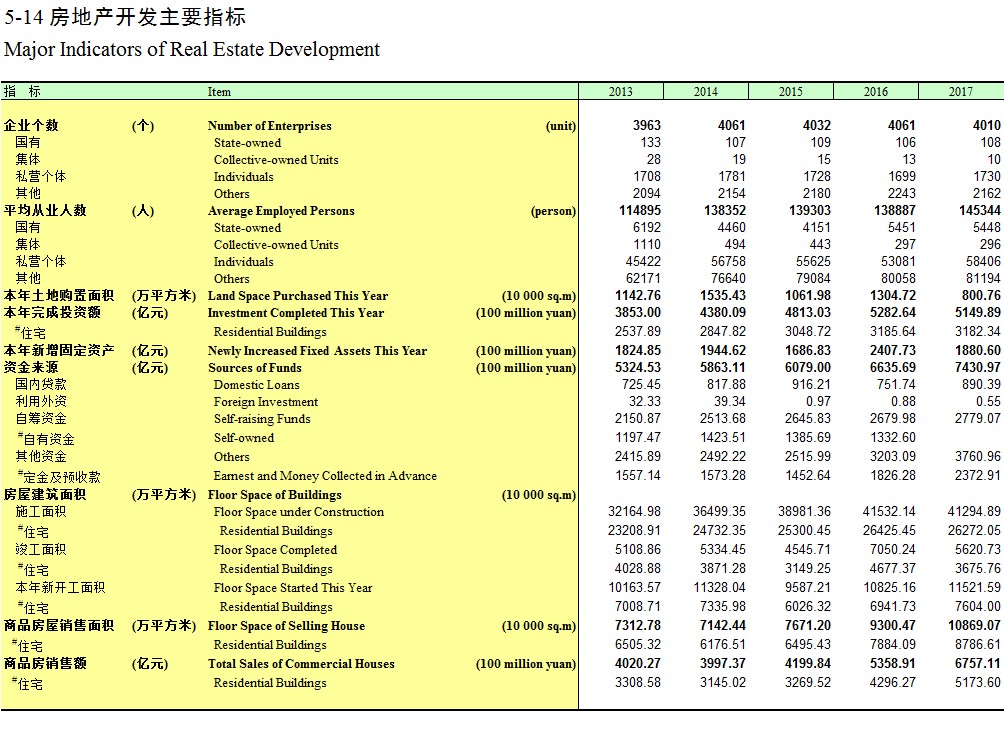Click the enterprises value 3963
This screenshot has width=1004, height=745.
pyautogui.click(x=647, y=125)
